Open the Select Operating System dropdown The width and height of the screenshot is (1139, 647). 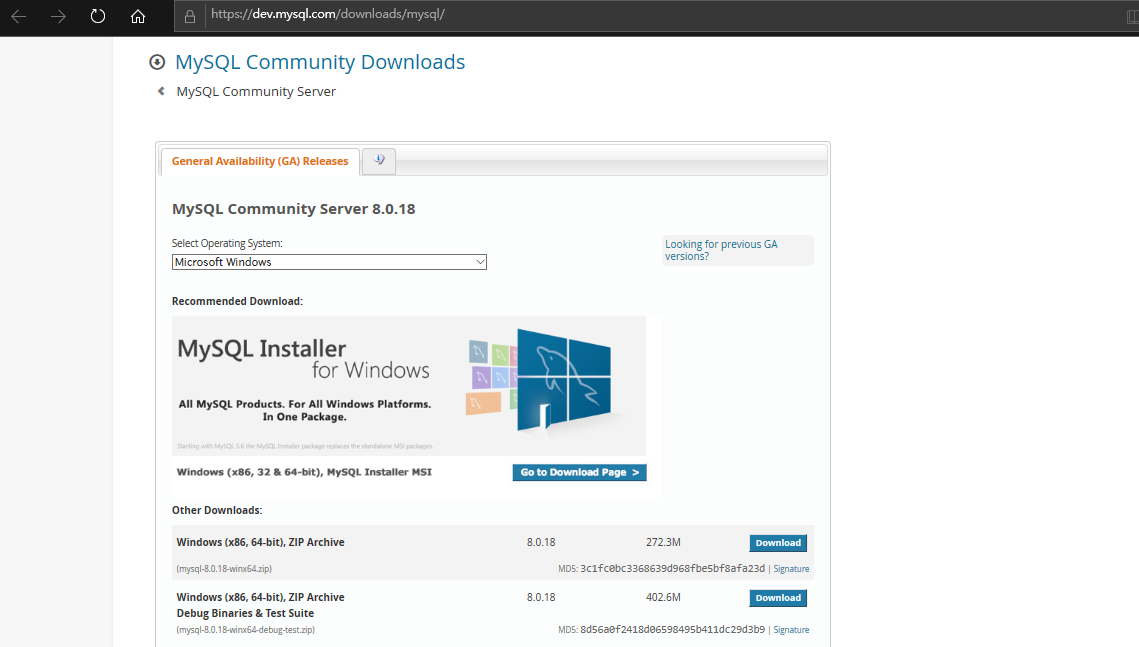pyautogui.click(x=329, y=262)
